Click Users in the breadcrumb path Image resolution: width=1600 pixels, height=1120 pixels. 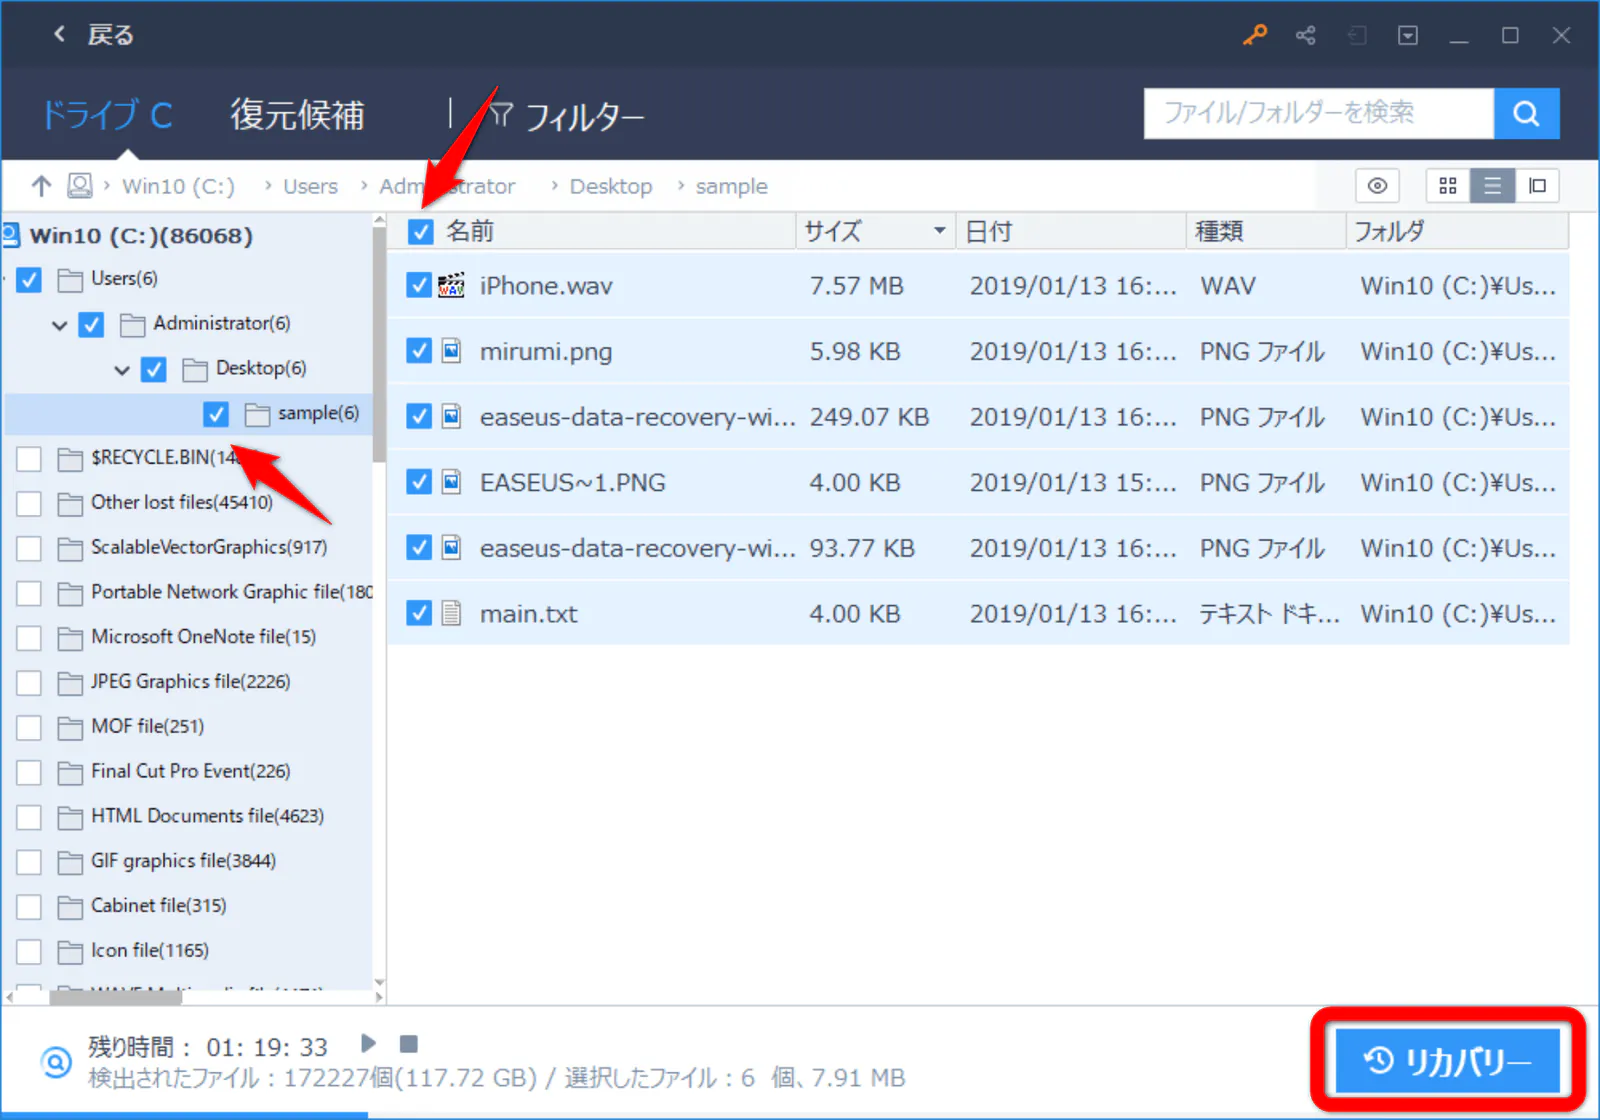pos(310,186)
